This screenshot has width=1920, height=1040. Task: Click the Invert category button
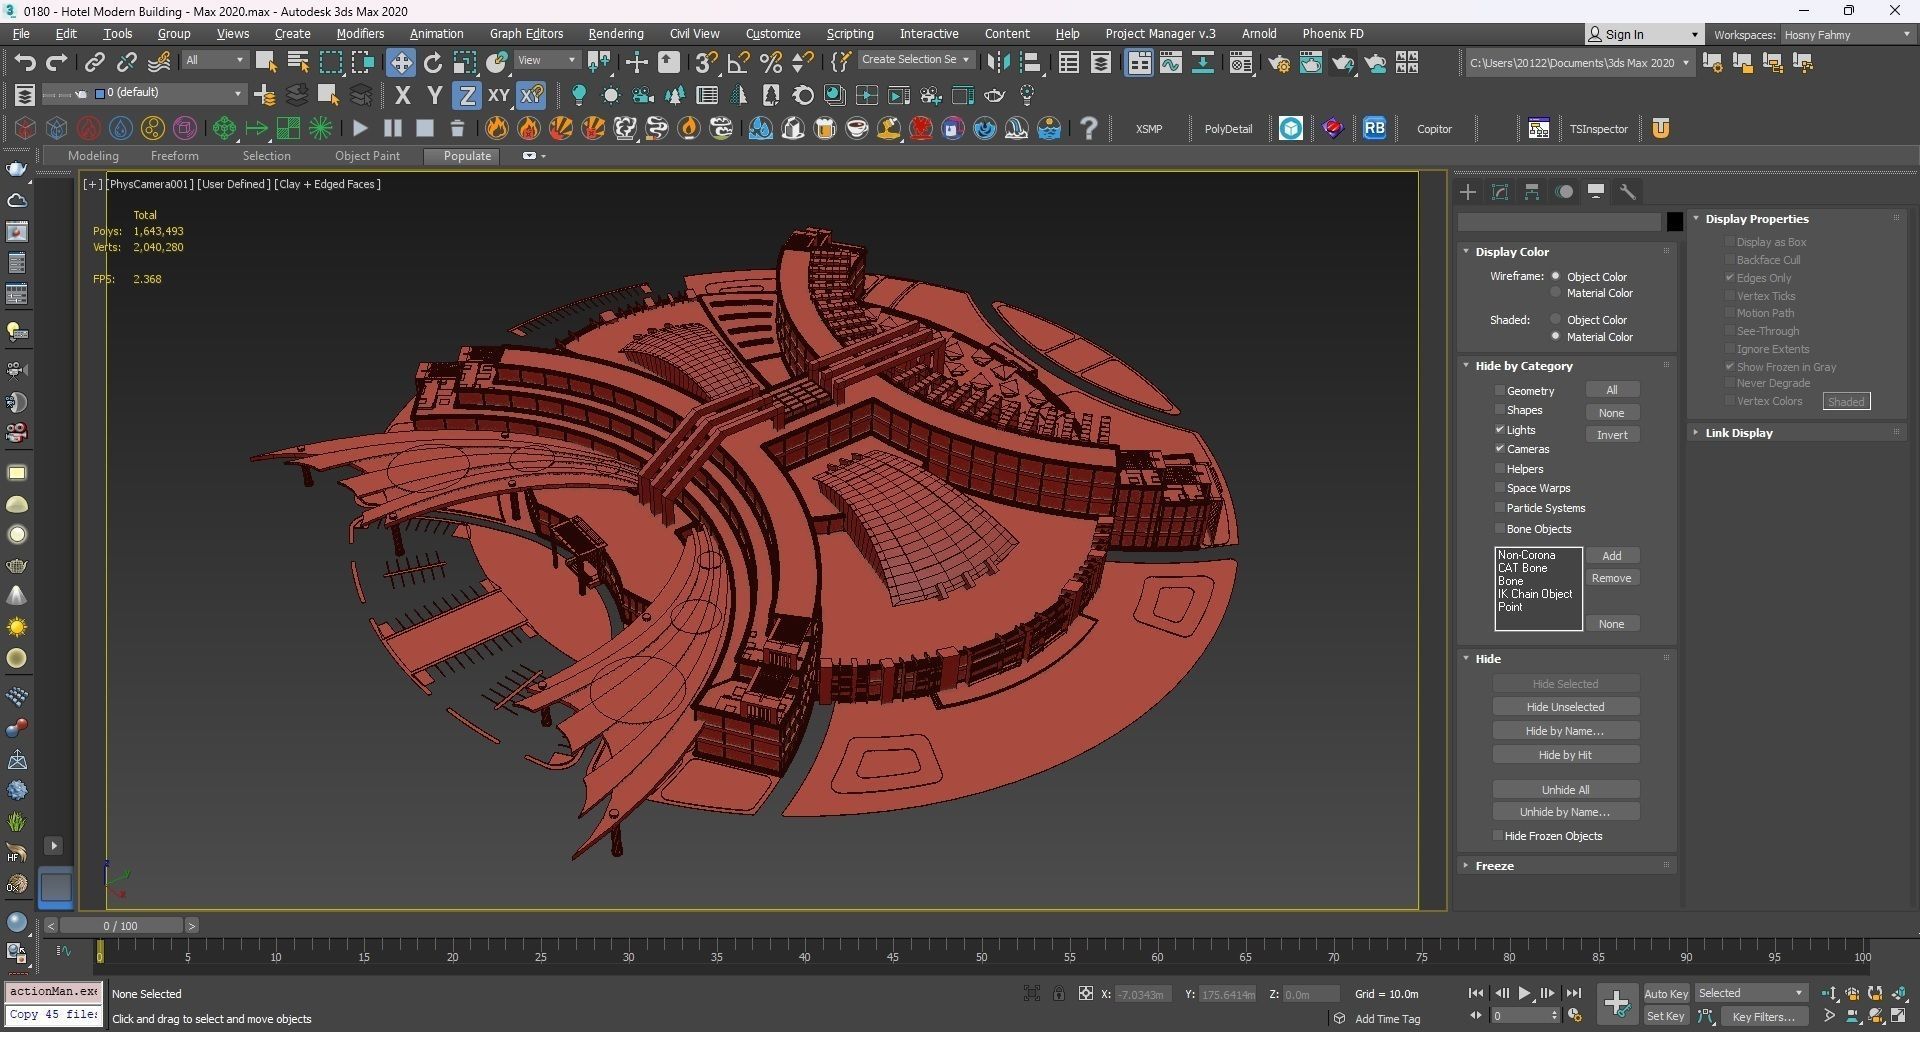point(1612,435)
